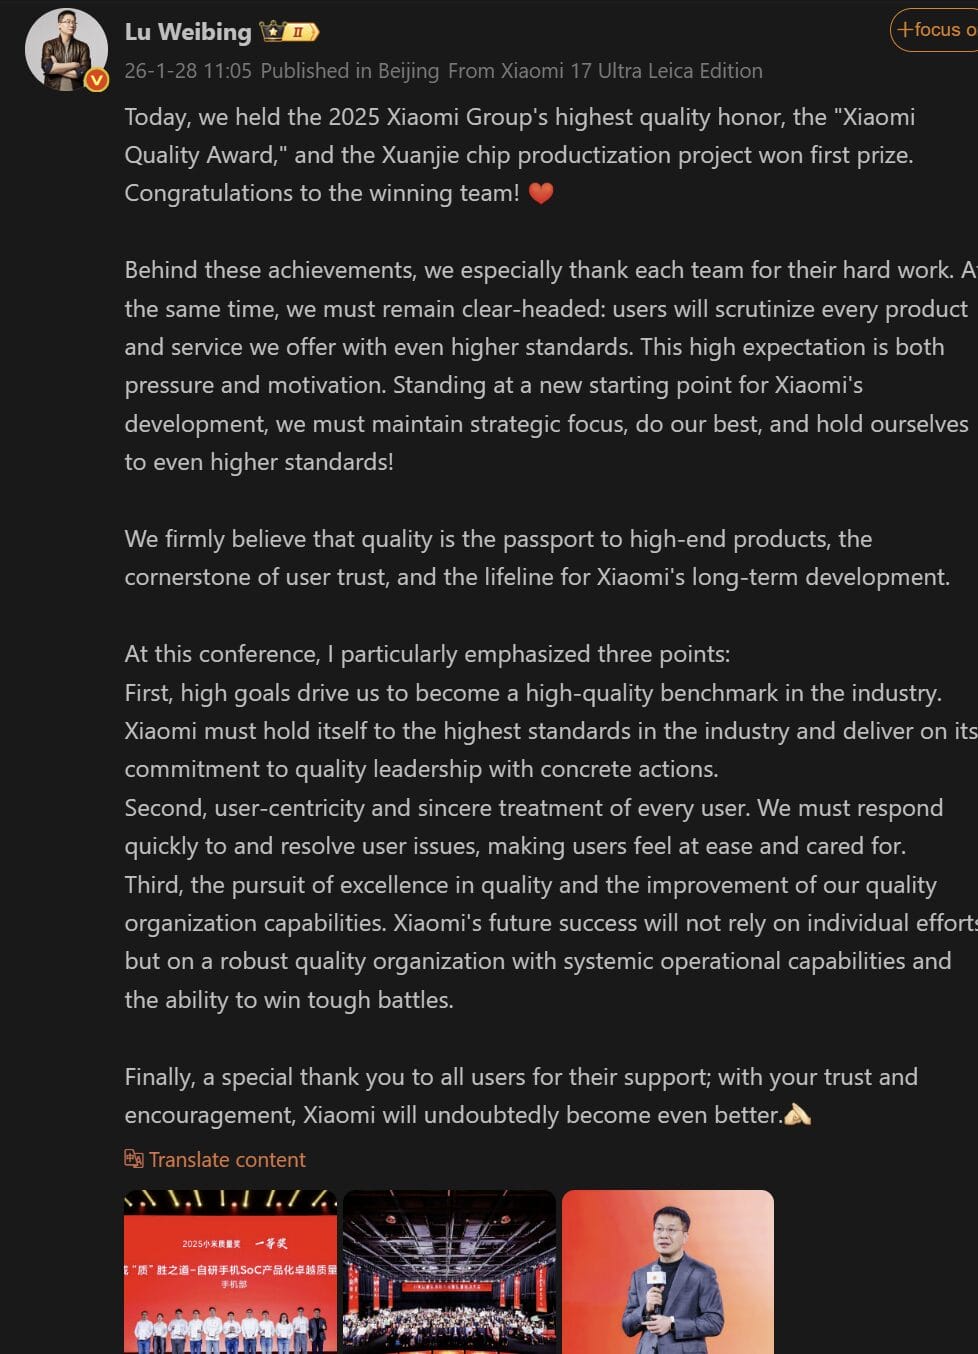Click the crown membership badge
Image resolution: width=978 pixels, height=1354 pixels.
[x=289, y=32]
